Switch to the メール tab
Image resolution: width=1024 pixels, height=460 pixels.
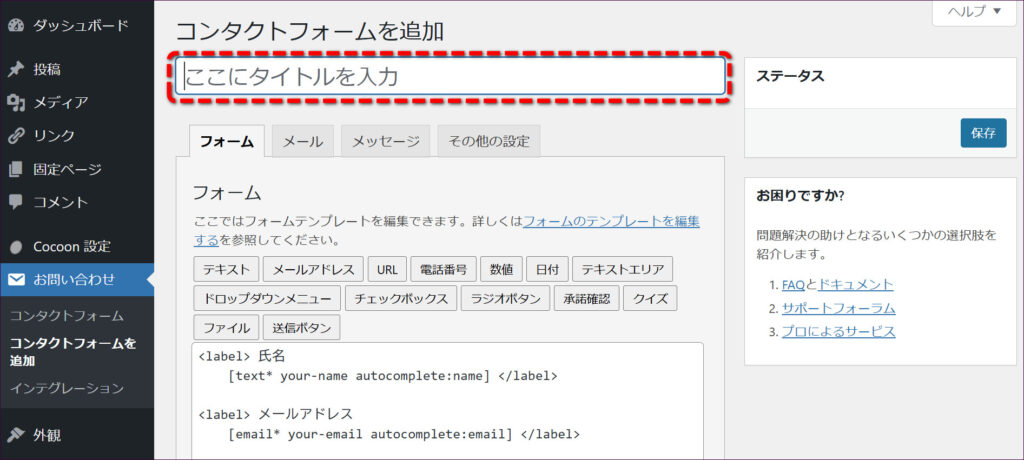click(302, 142)
